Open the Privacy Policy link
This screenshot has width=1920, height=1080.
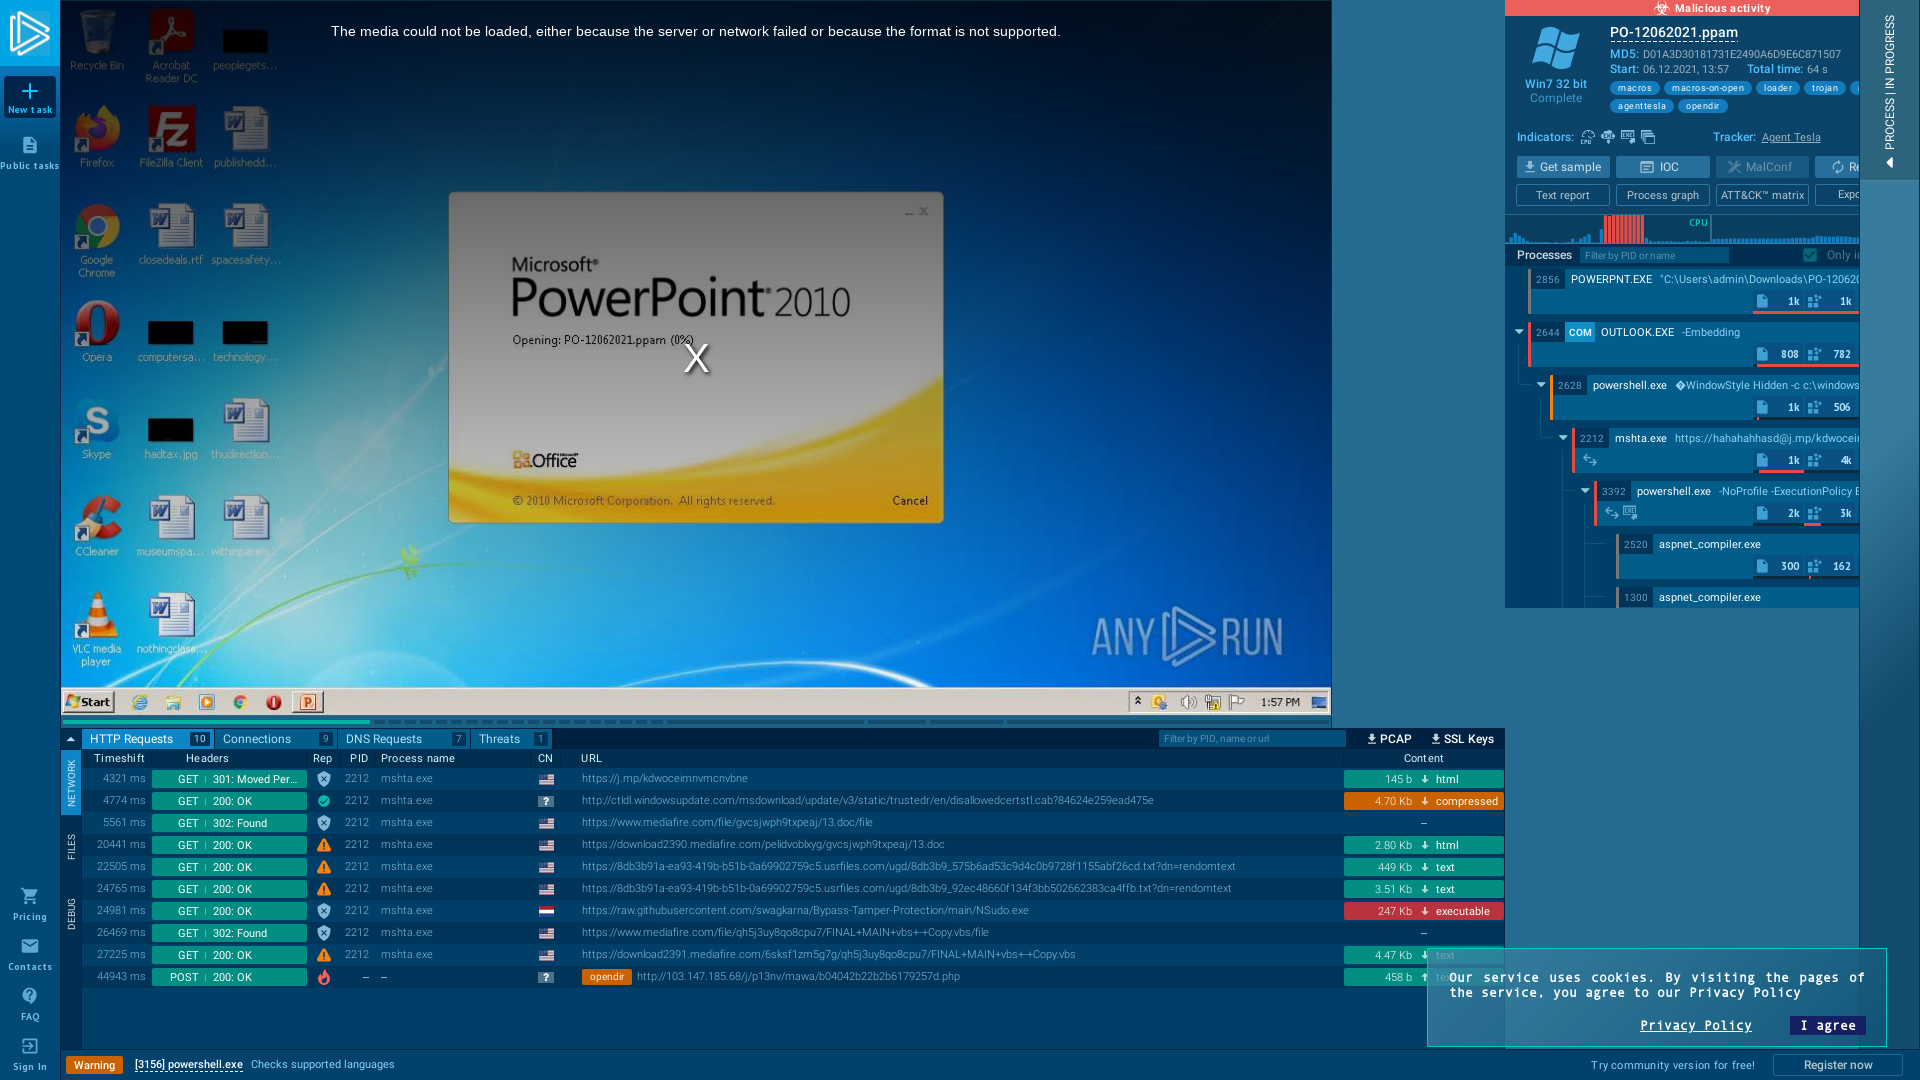(x=1695, y=1025)
